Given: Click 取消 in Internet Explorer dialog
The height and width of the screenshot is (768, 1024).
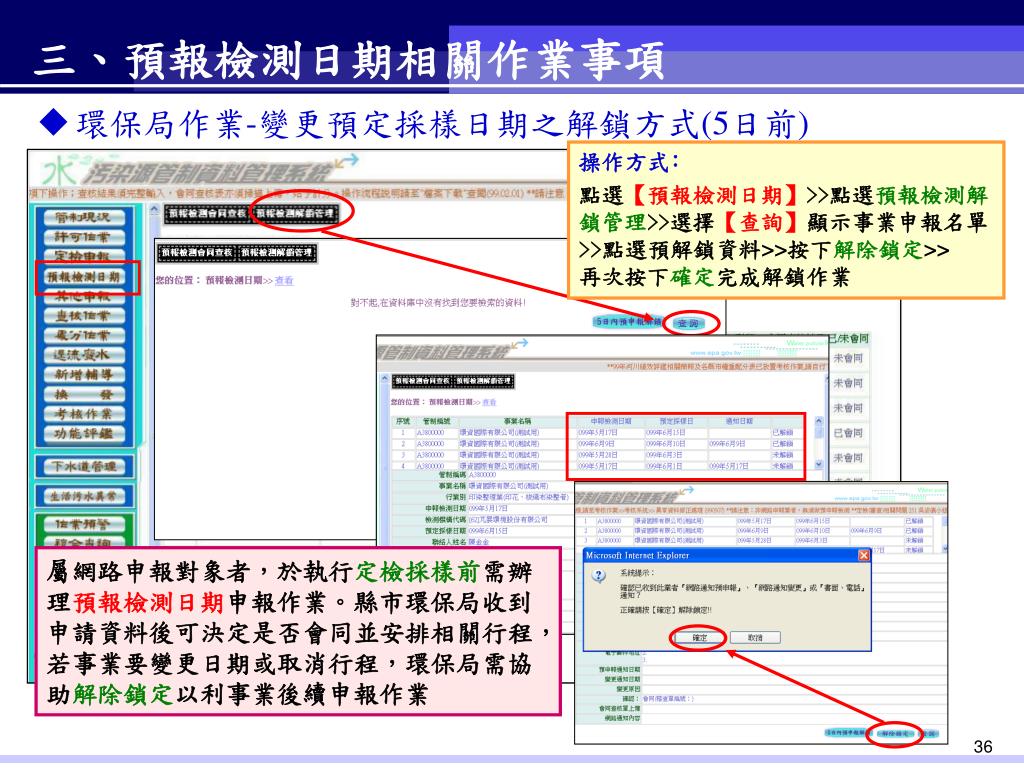Looking at the screenshot, I should pyautogui.click(x=755, y=637).
